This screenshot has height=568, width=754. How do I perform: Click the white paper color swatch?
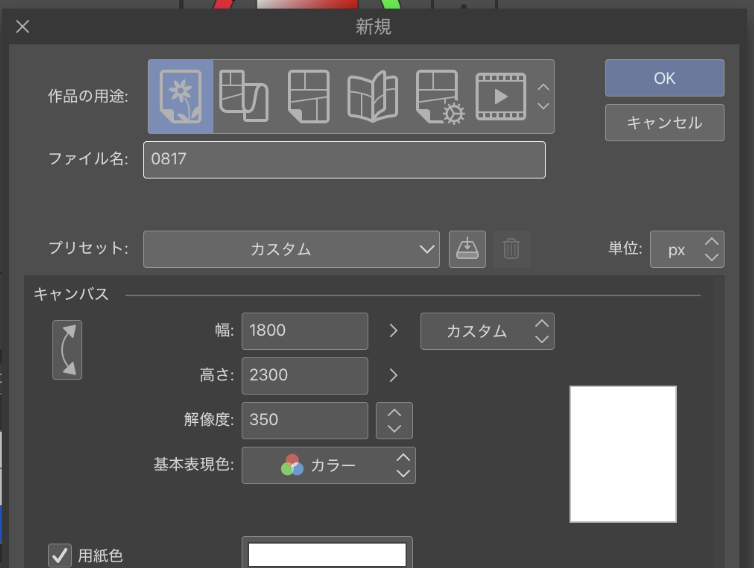point(327,555)
